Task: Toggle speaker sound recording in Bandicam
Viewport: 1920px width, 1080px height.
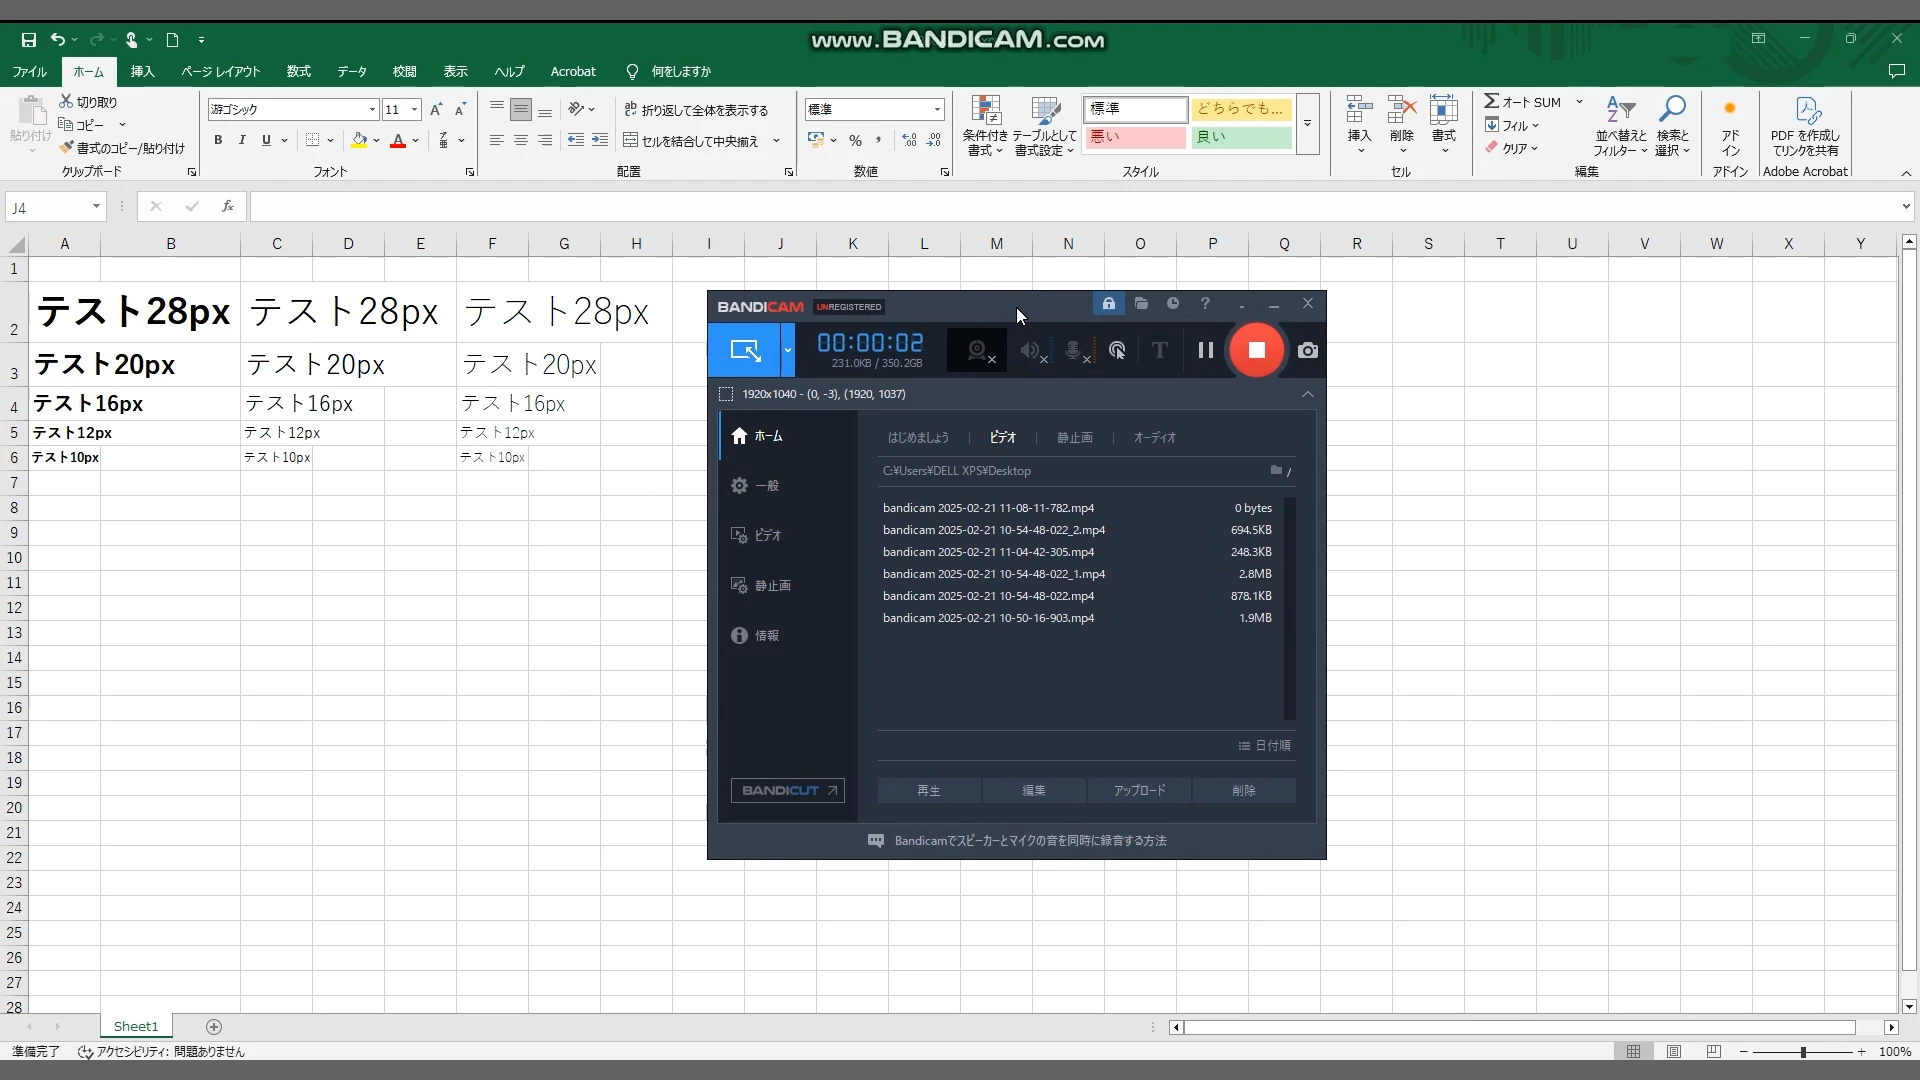Action: pos(1030,350)
